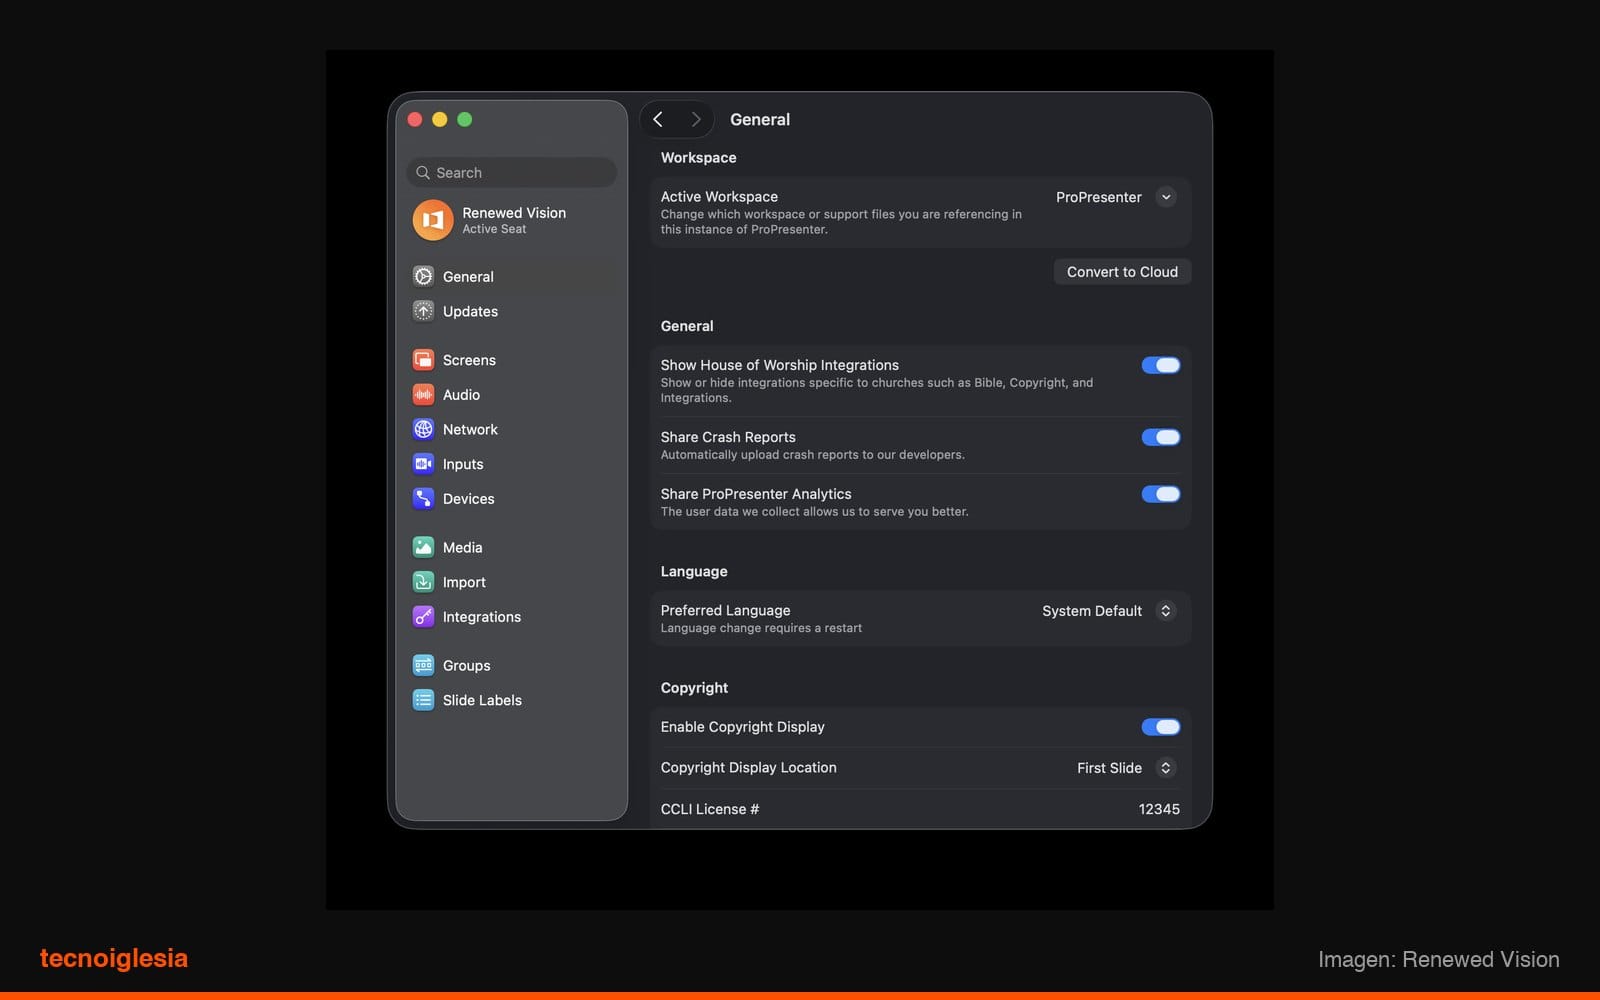1600x1000 pixels.
Task: Toggle Share ProPresenter Analytics switch
Action: pos(1161,494)
